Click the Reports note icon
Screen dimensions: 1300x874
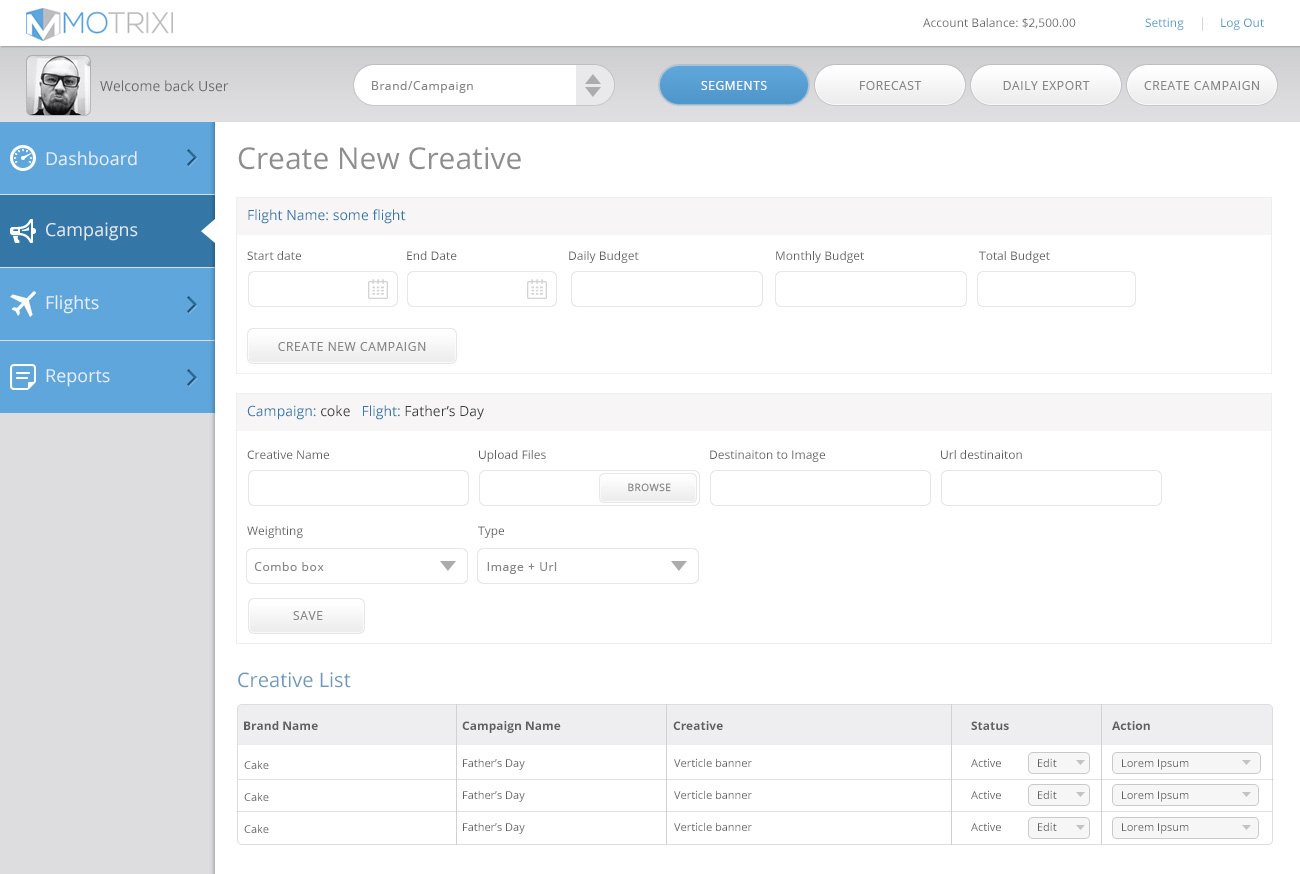tap(23, 376)
